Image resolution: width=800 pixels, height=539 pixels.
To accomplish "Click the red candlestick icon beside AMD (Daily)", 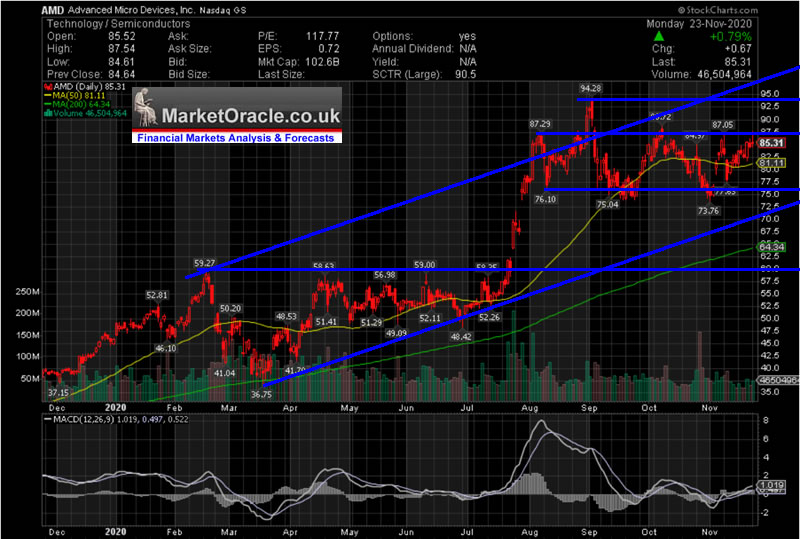I will [x=47, y=87].
